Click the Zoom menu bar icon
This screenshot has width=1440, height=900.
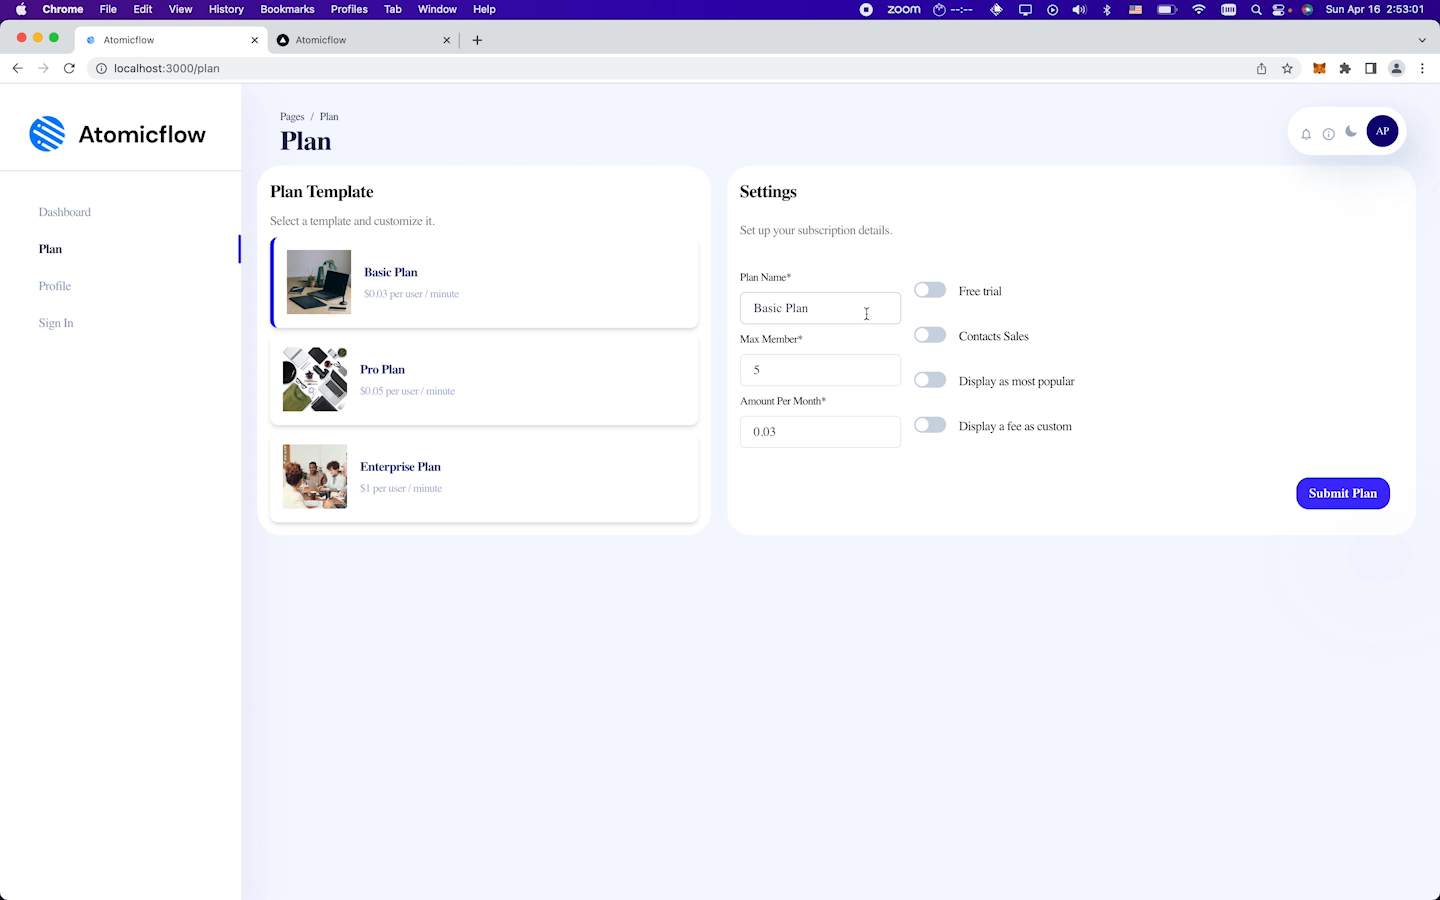903,9
